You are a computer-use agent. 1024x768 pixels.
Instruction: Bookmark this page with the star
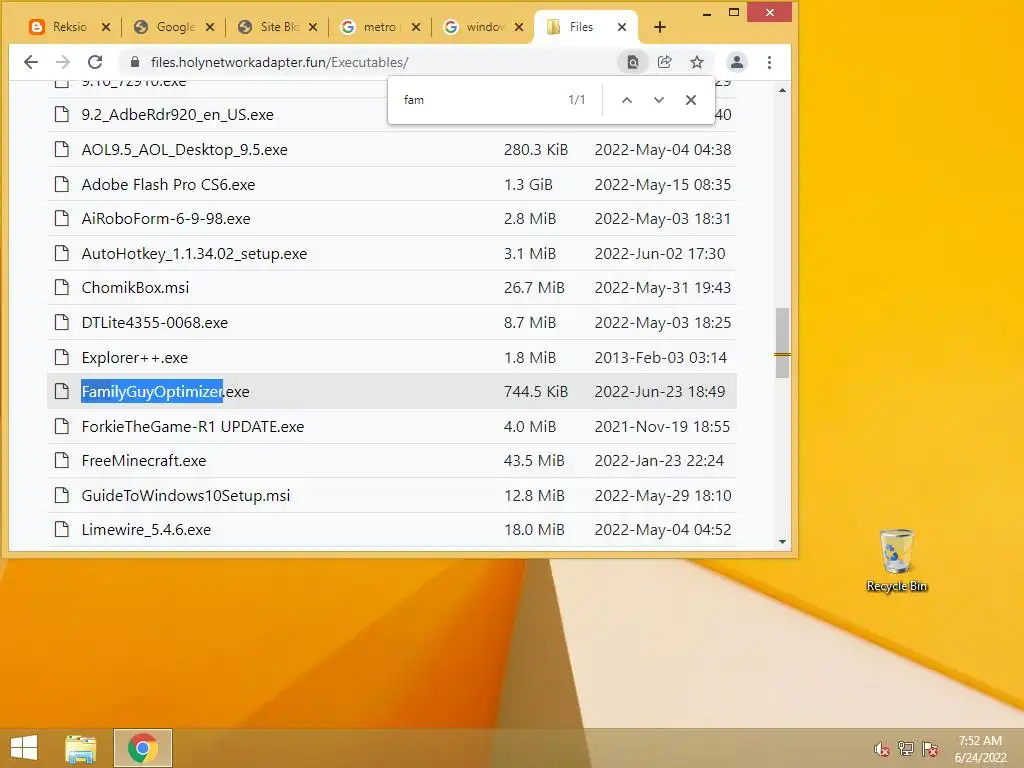[697, 62]
